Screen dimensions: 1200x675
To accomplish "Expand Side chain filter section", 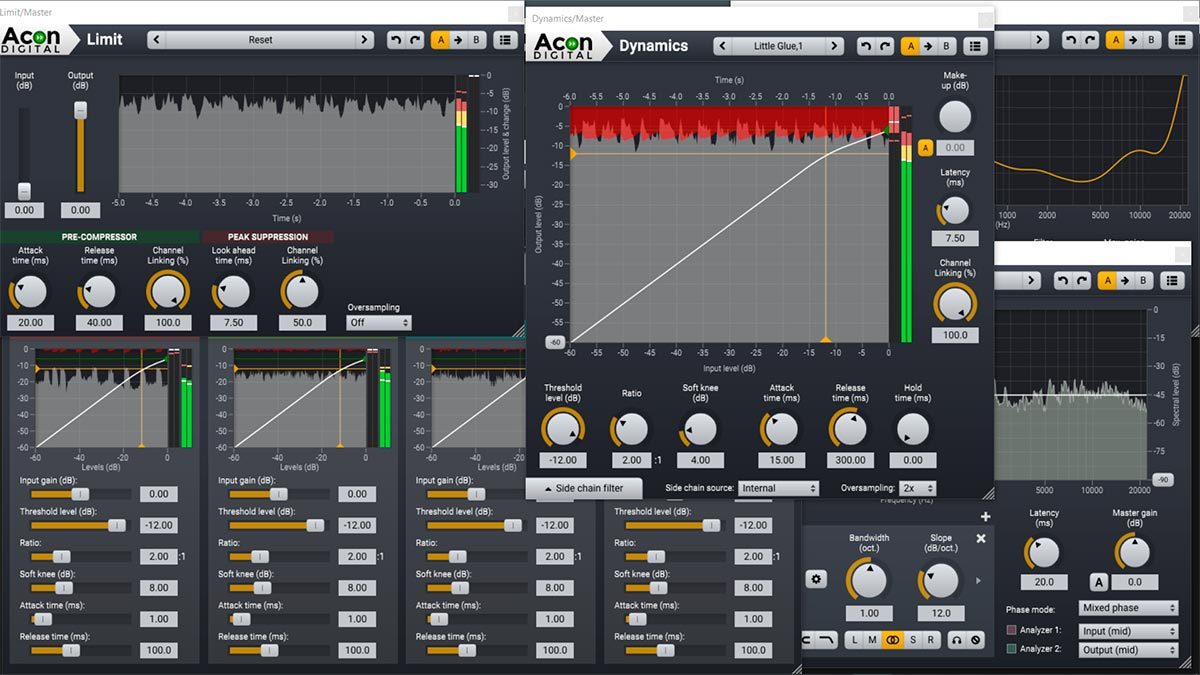I will pos(584,488).
